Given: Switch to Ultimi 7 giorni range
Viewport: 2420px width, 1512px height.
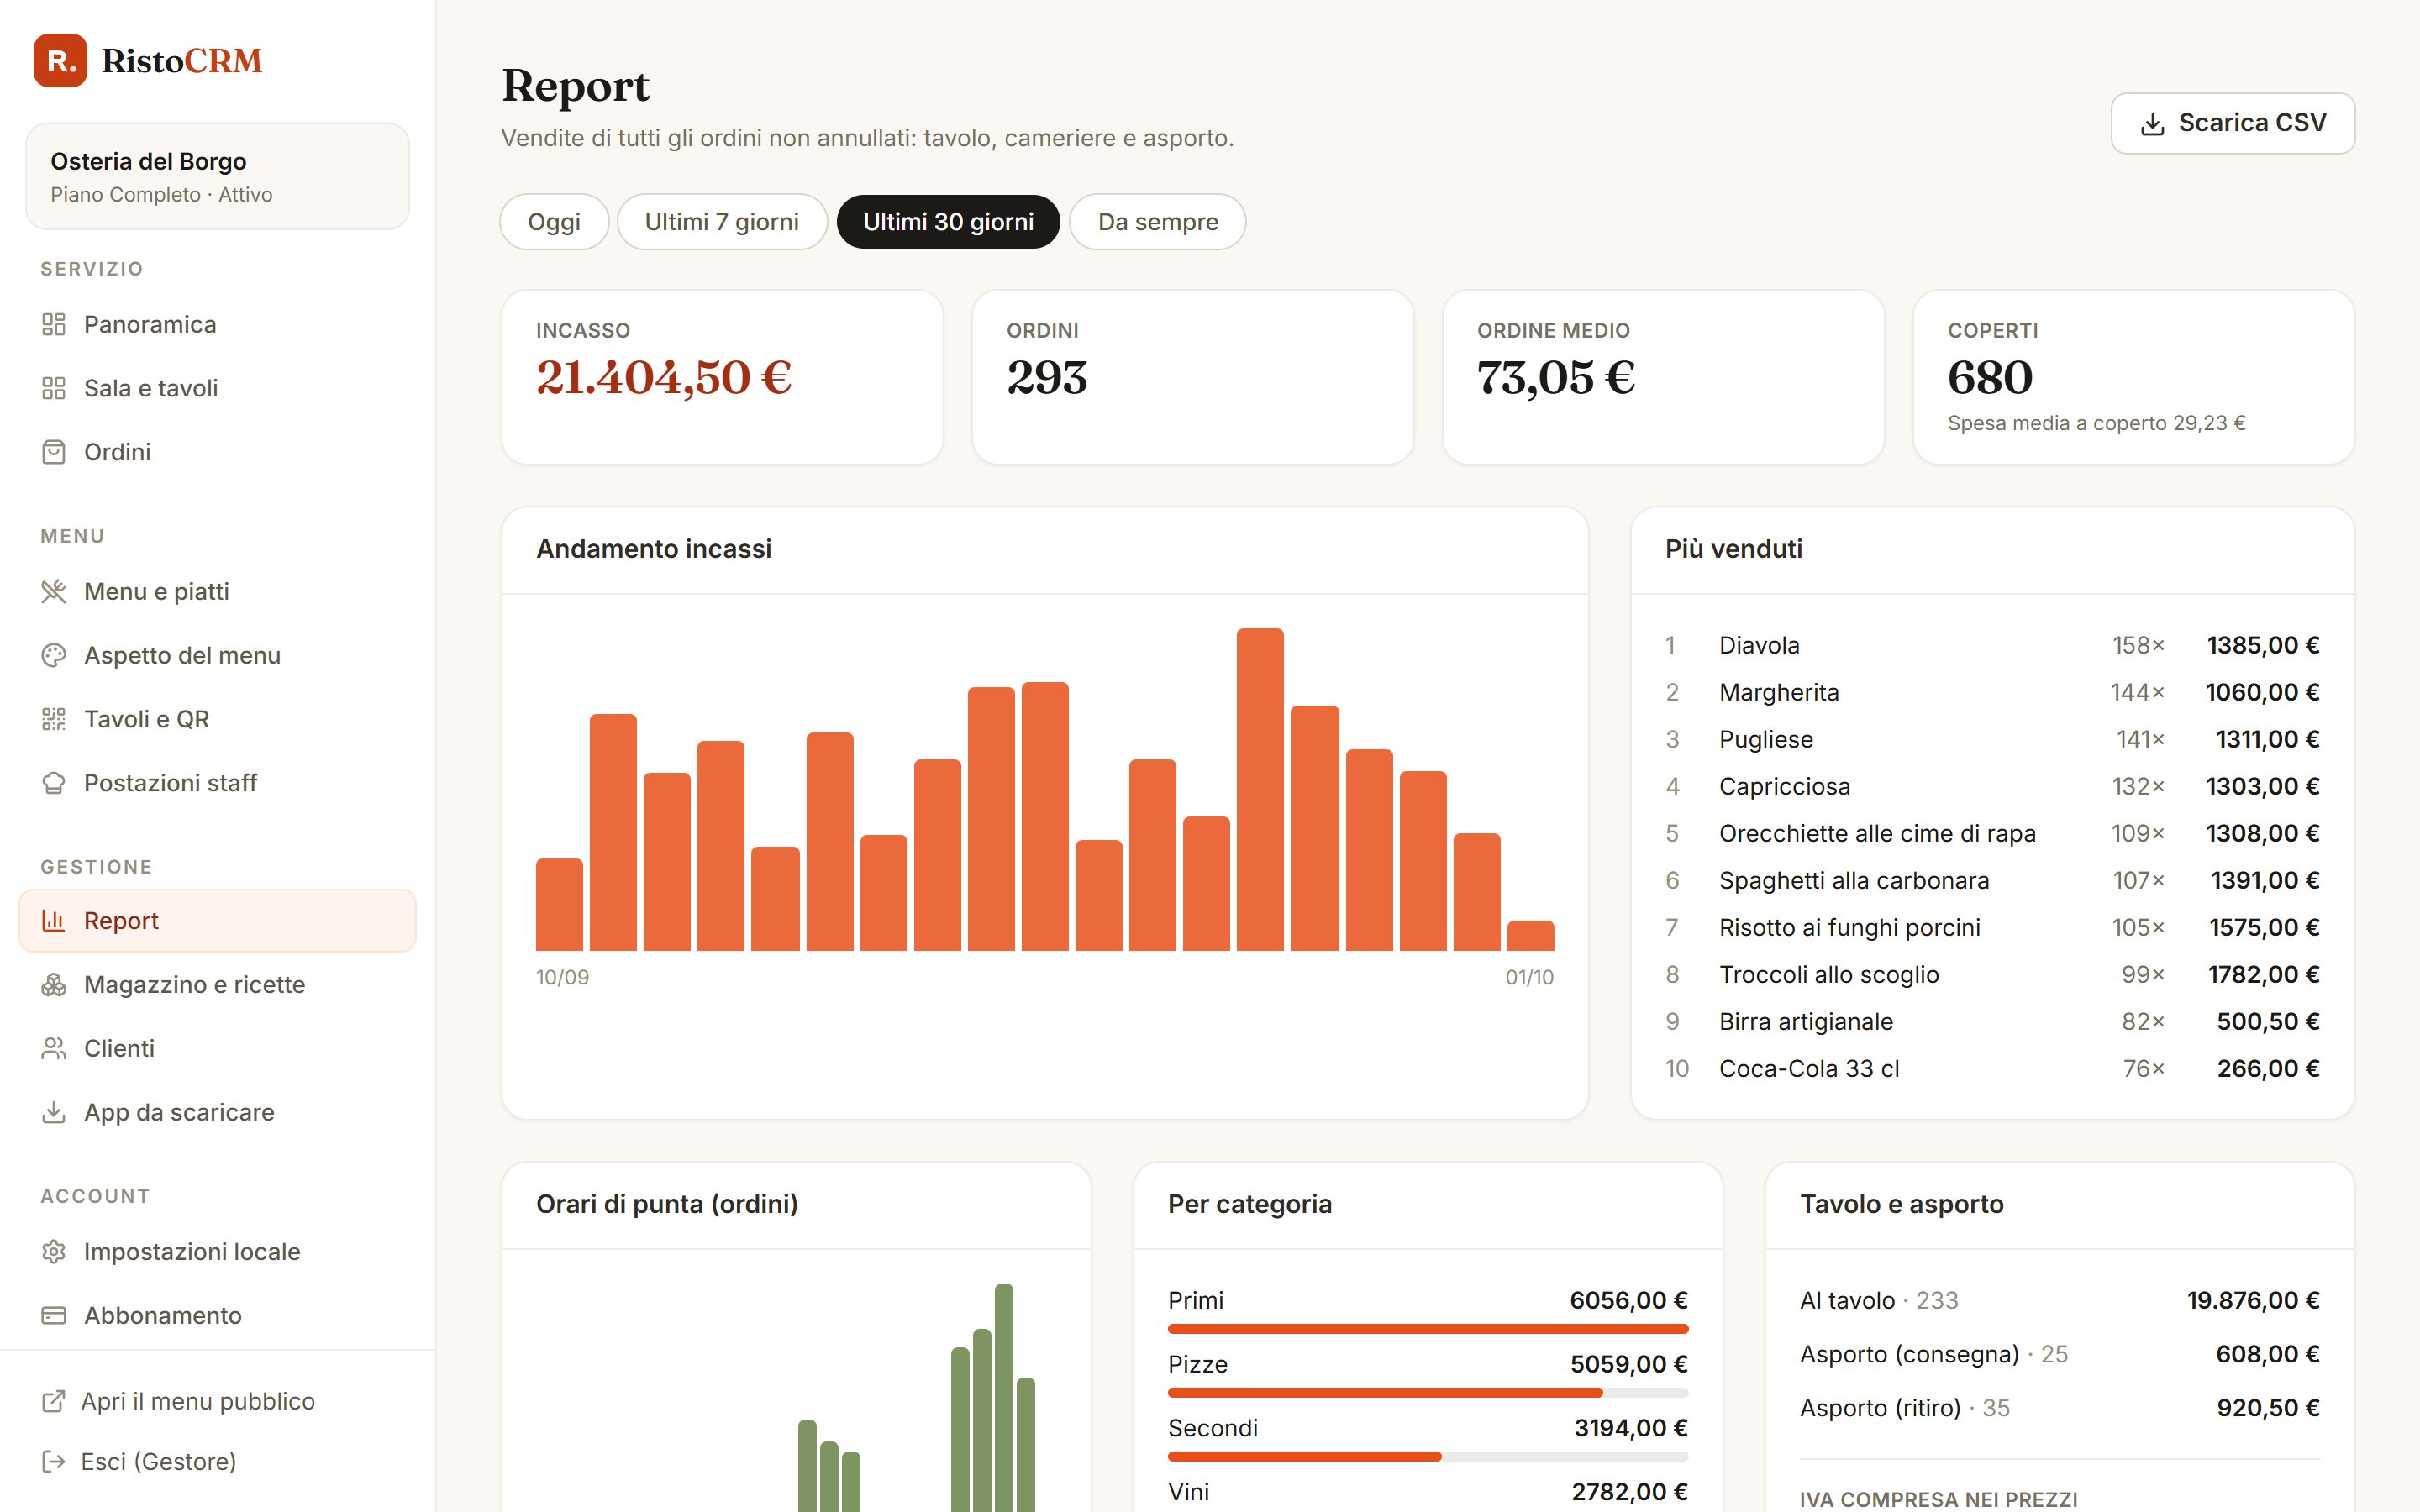Looking at the screenshot, I should (722, 221).
